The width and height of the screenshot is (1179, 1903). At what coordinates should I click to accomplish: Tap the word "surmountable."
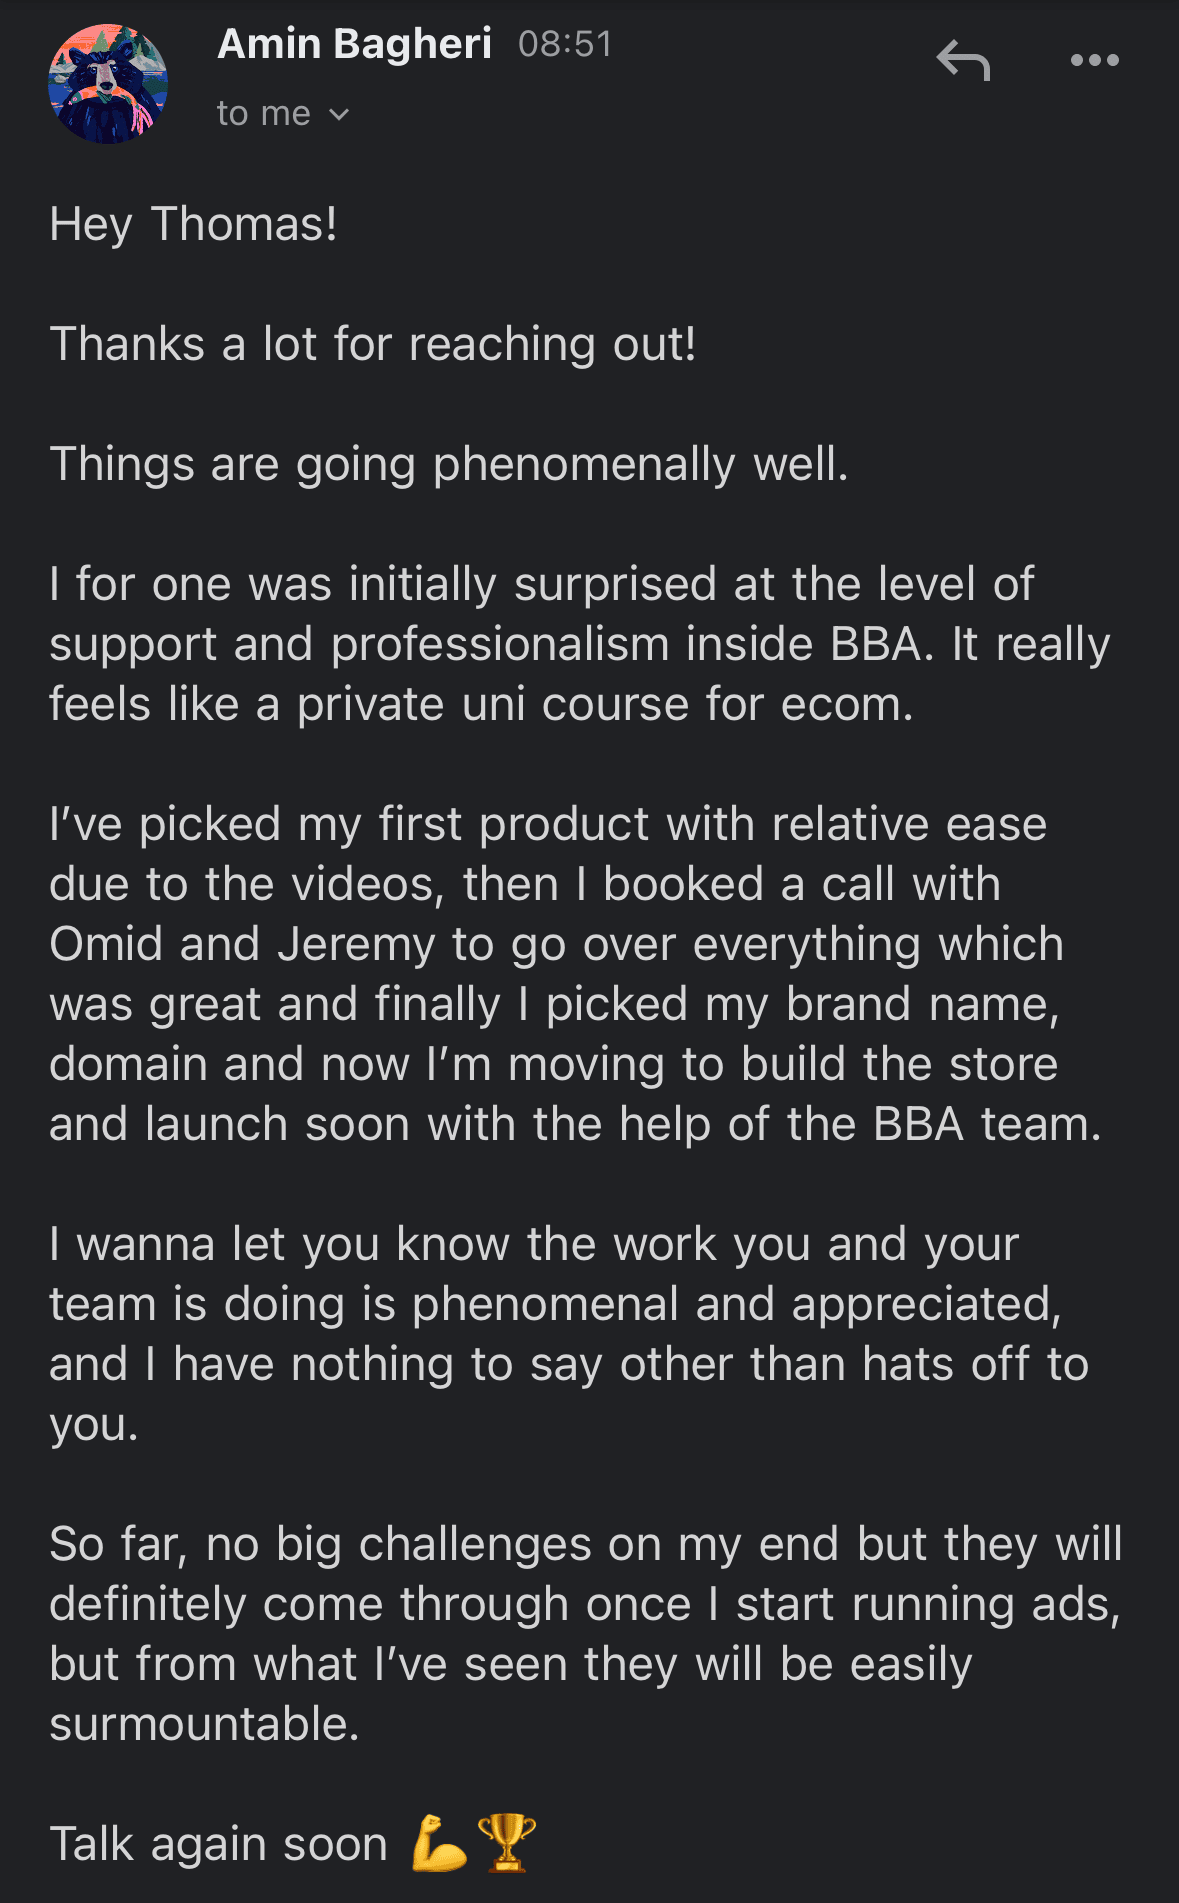(x=205, y=1724)
